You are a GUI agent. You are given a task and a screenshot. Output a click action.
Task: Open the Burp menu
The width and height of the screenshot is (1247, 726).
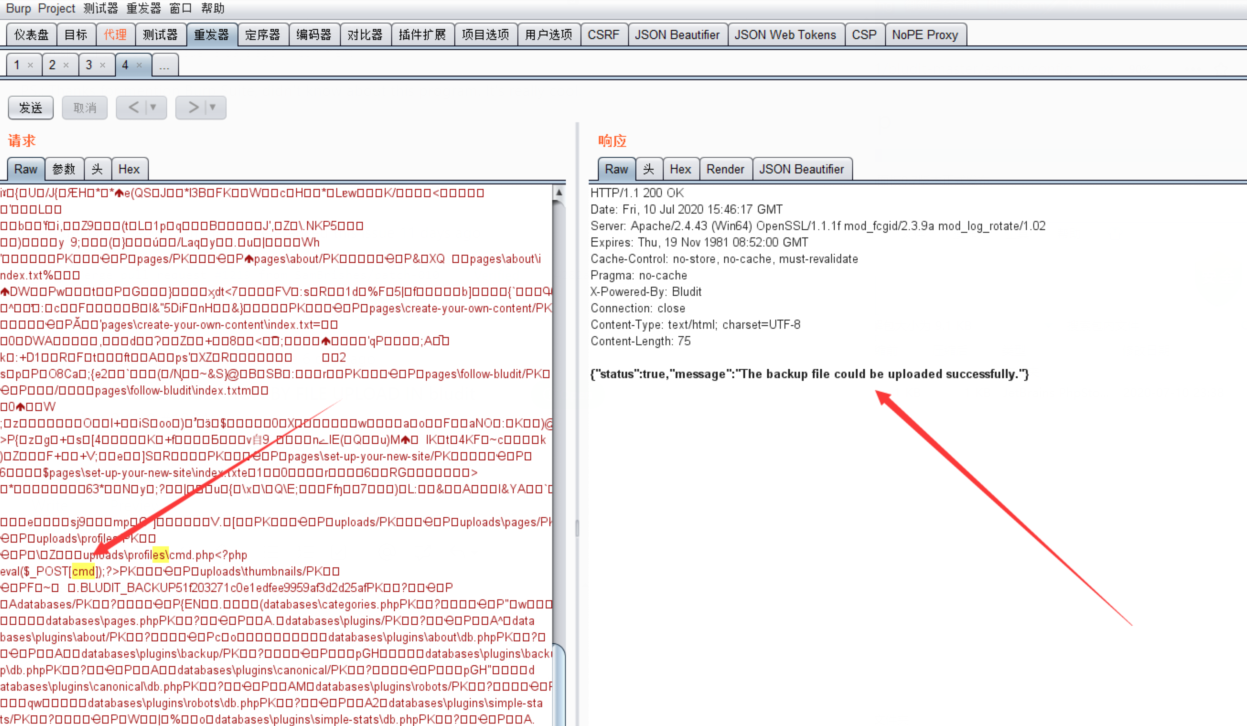click(18, 8)
